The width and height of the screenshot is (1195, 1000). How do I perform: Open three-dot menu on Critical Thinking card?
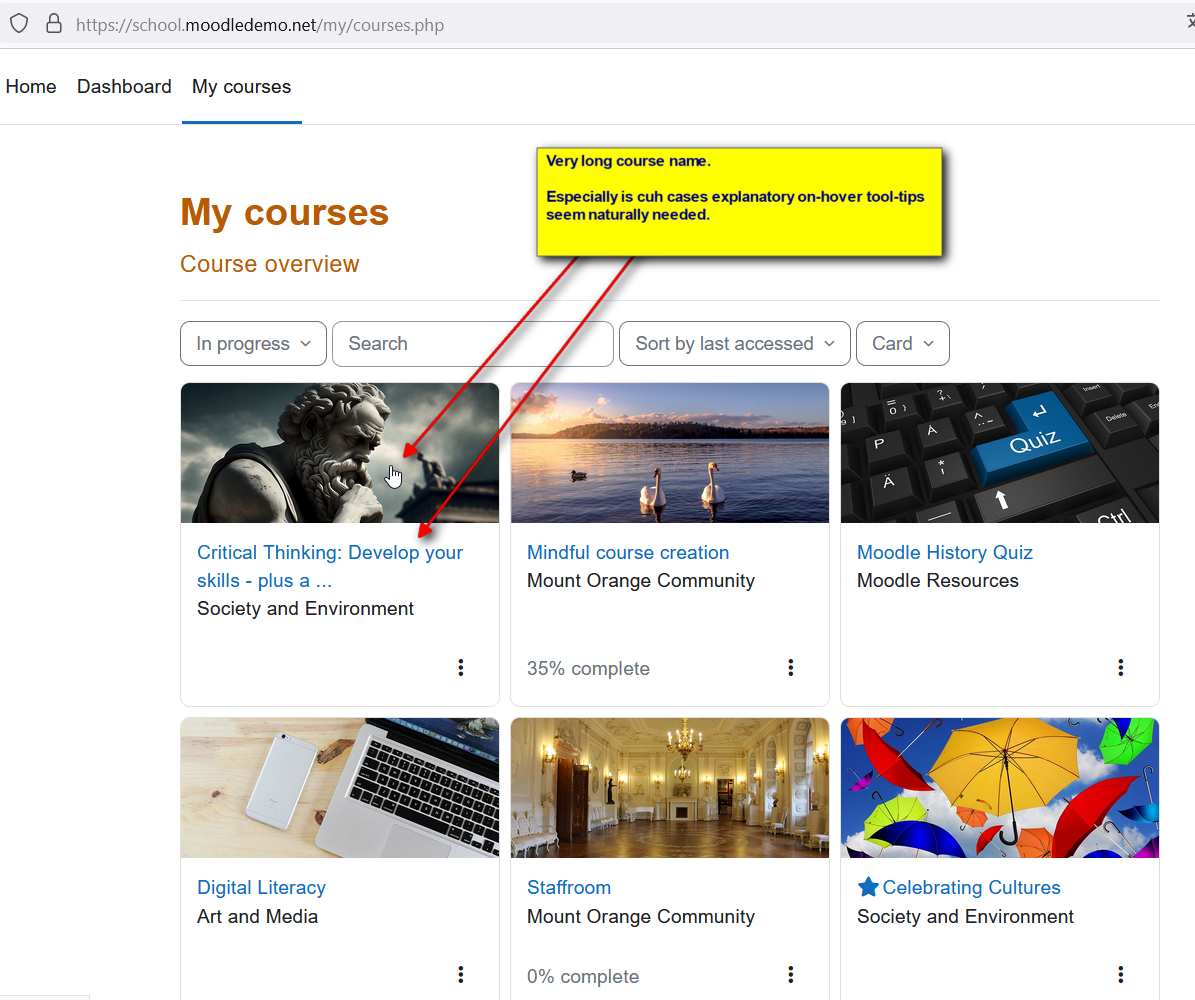click(x=460, y=668)
